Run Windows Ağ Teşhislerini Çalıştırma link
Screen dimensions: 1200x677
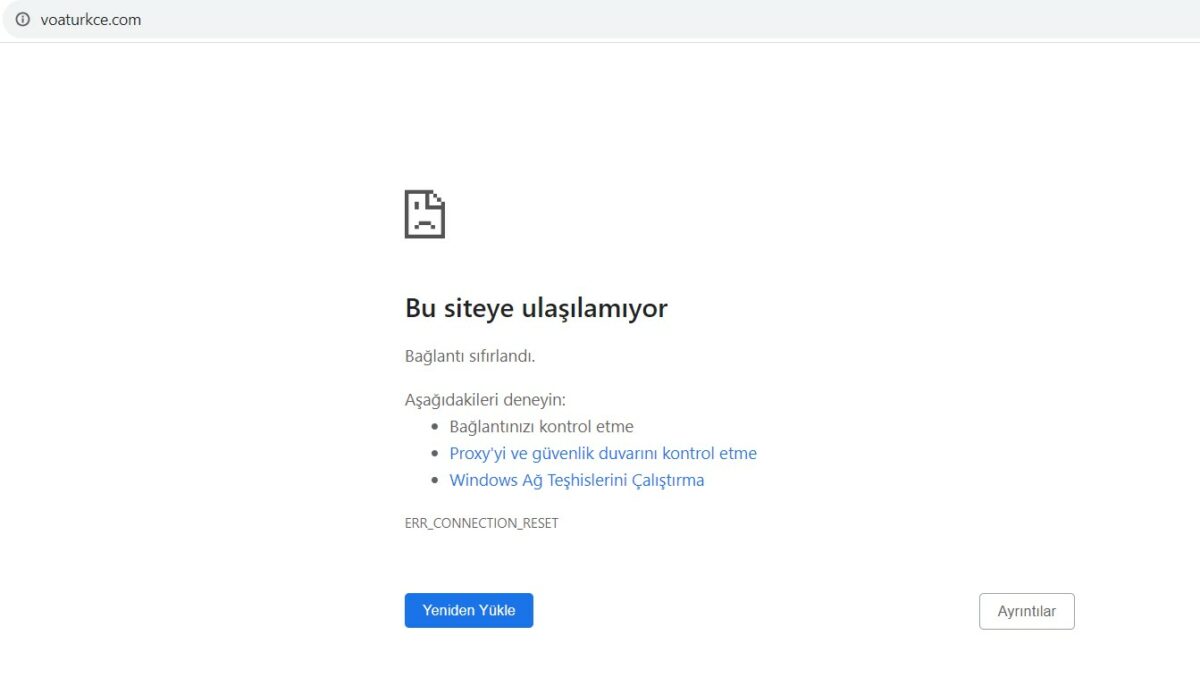click(576, 480)
